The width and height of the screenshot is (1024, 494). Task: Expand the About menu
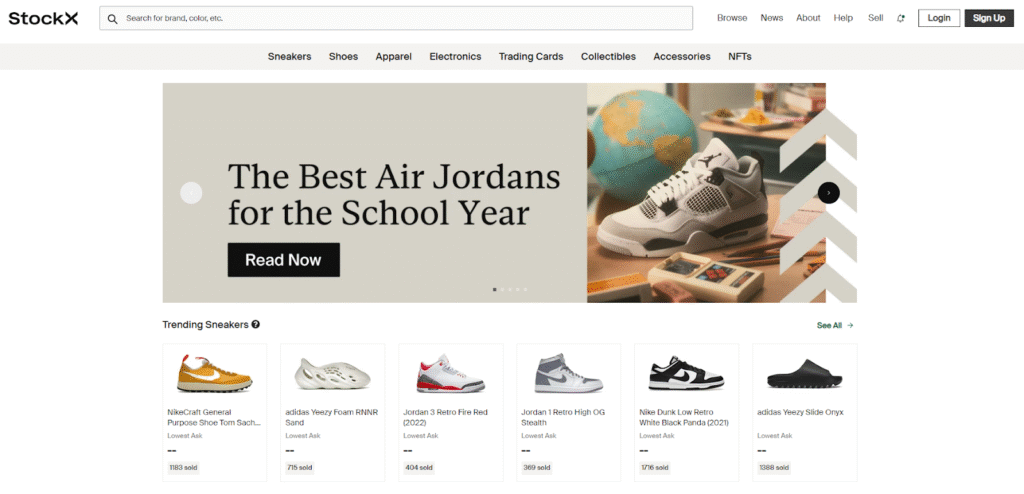pos(808,18)
